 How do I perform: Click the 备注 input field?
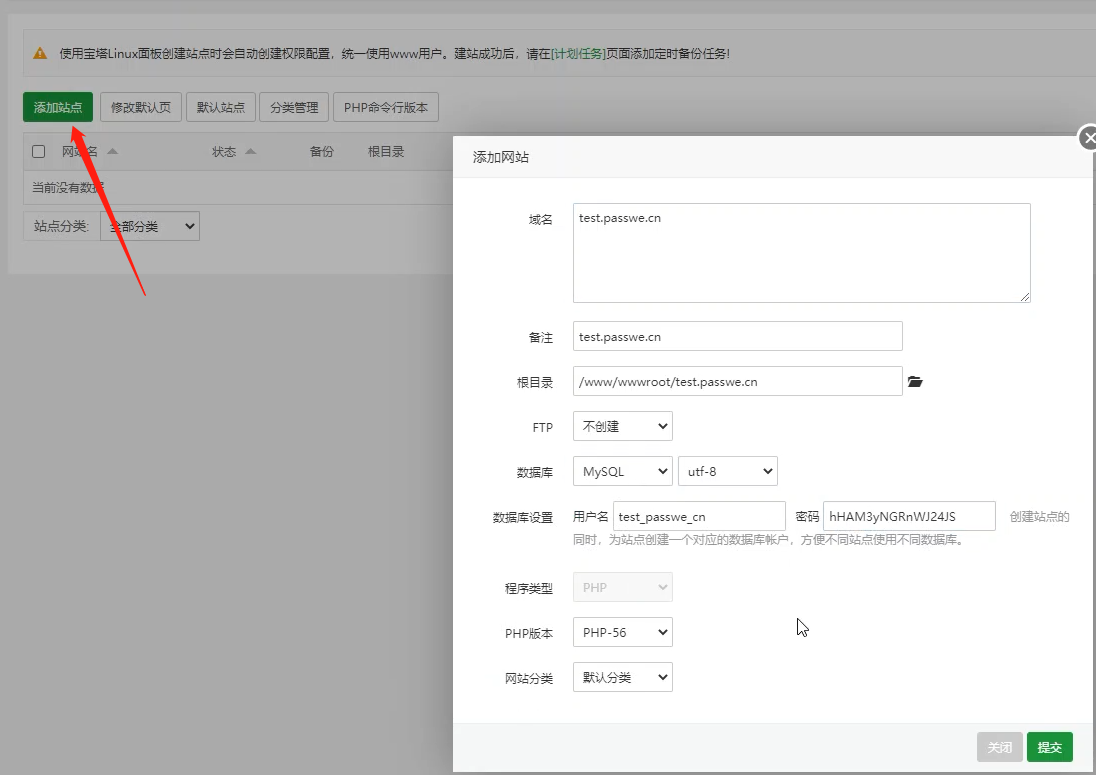point(737,336)
